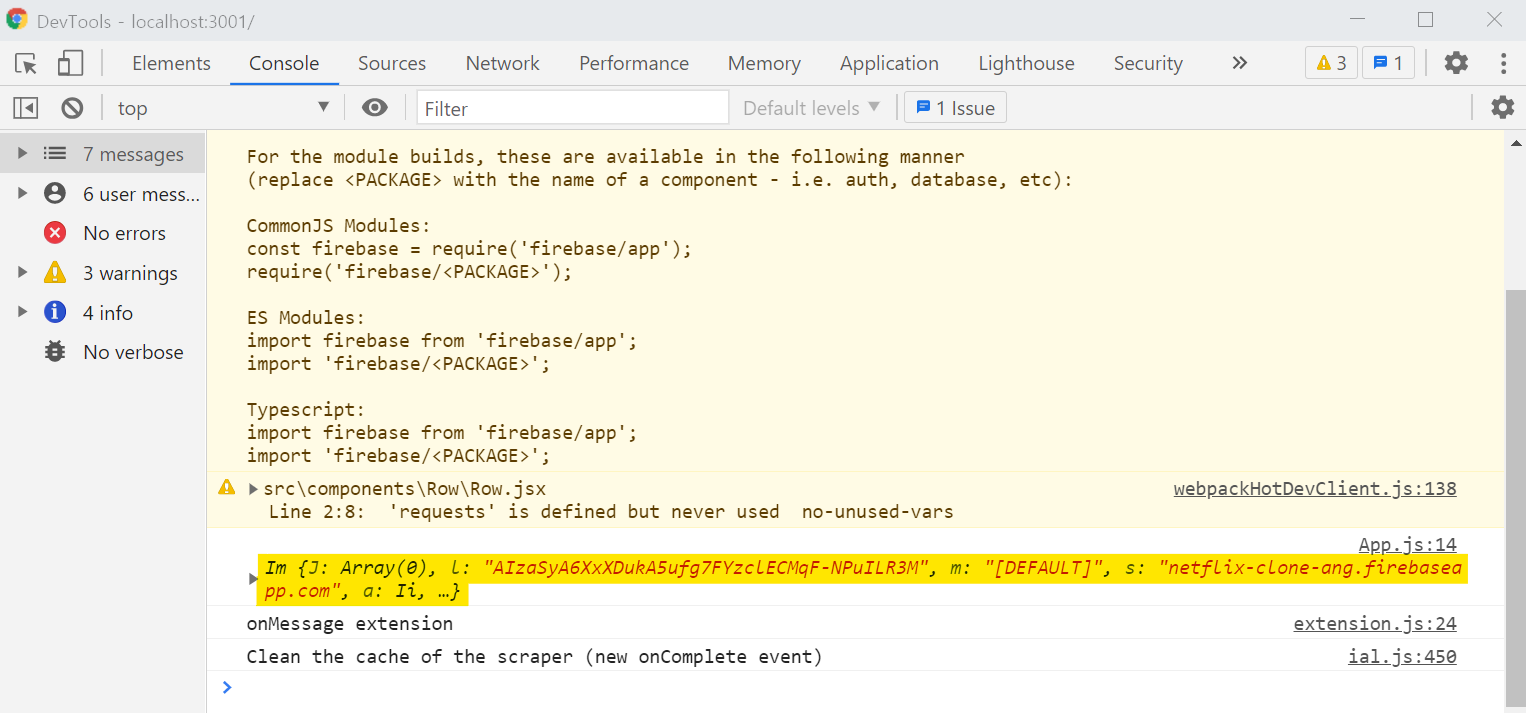Image resolution: width=1526 pixels, height=713 pixels.
Task: Expand the logged Im object
Action: pos(253,579)
